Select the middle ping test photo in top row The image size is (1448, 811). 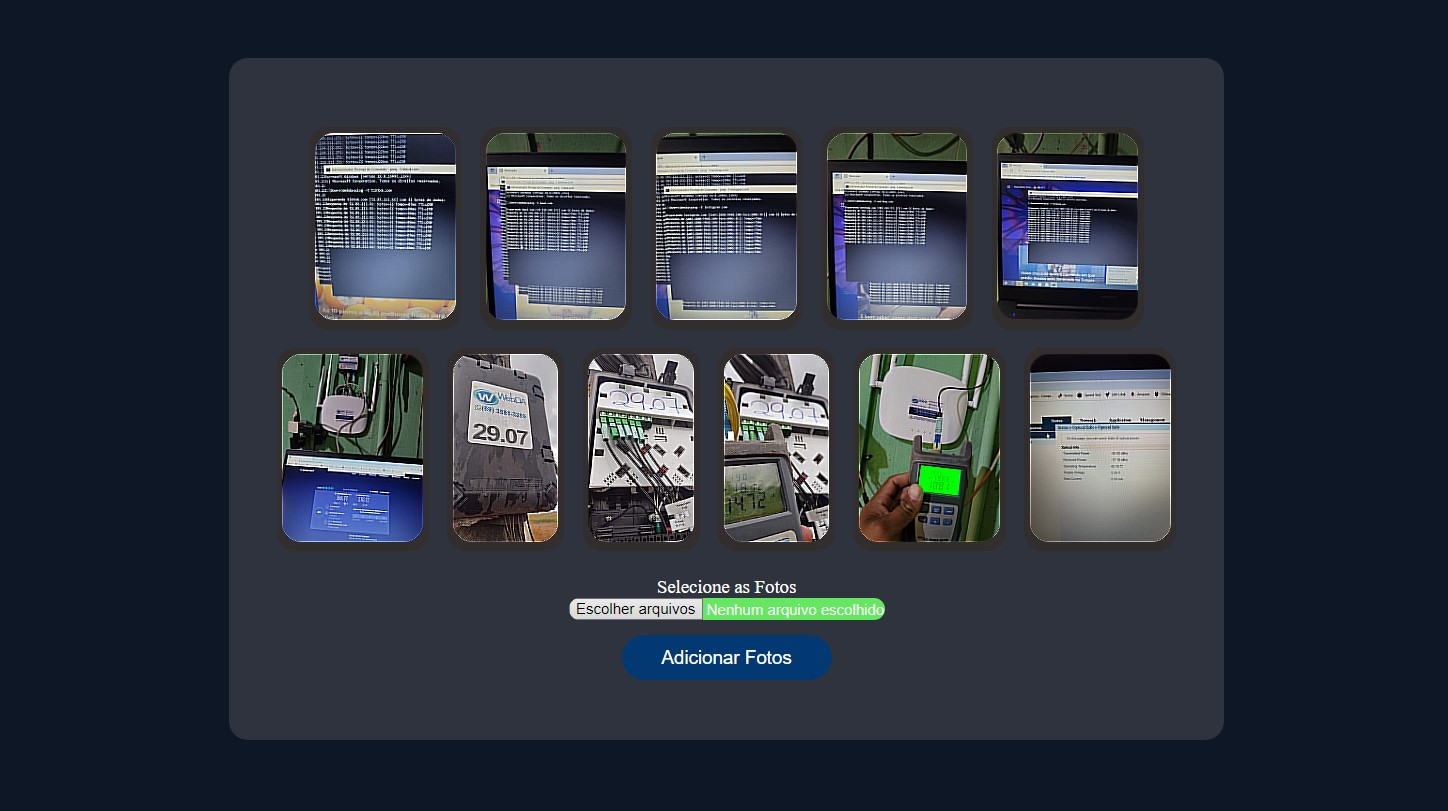pyautogui.click(x=726, y=226)
